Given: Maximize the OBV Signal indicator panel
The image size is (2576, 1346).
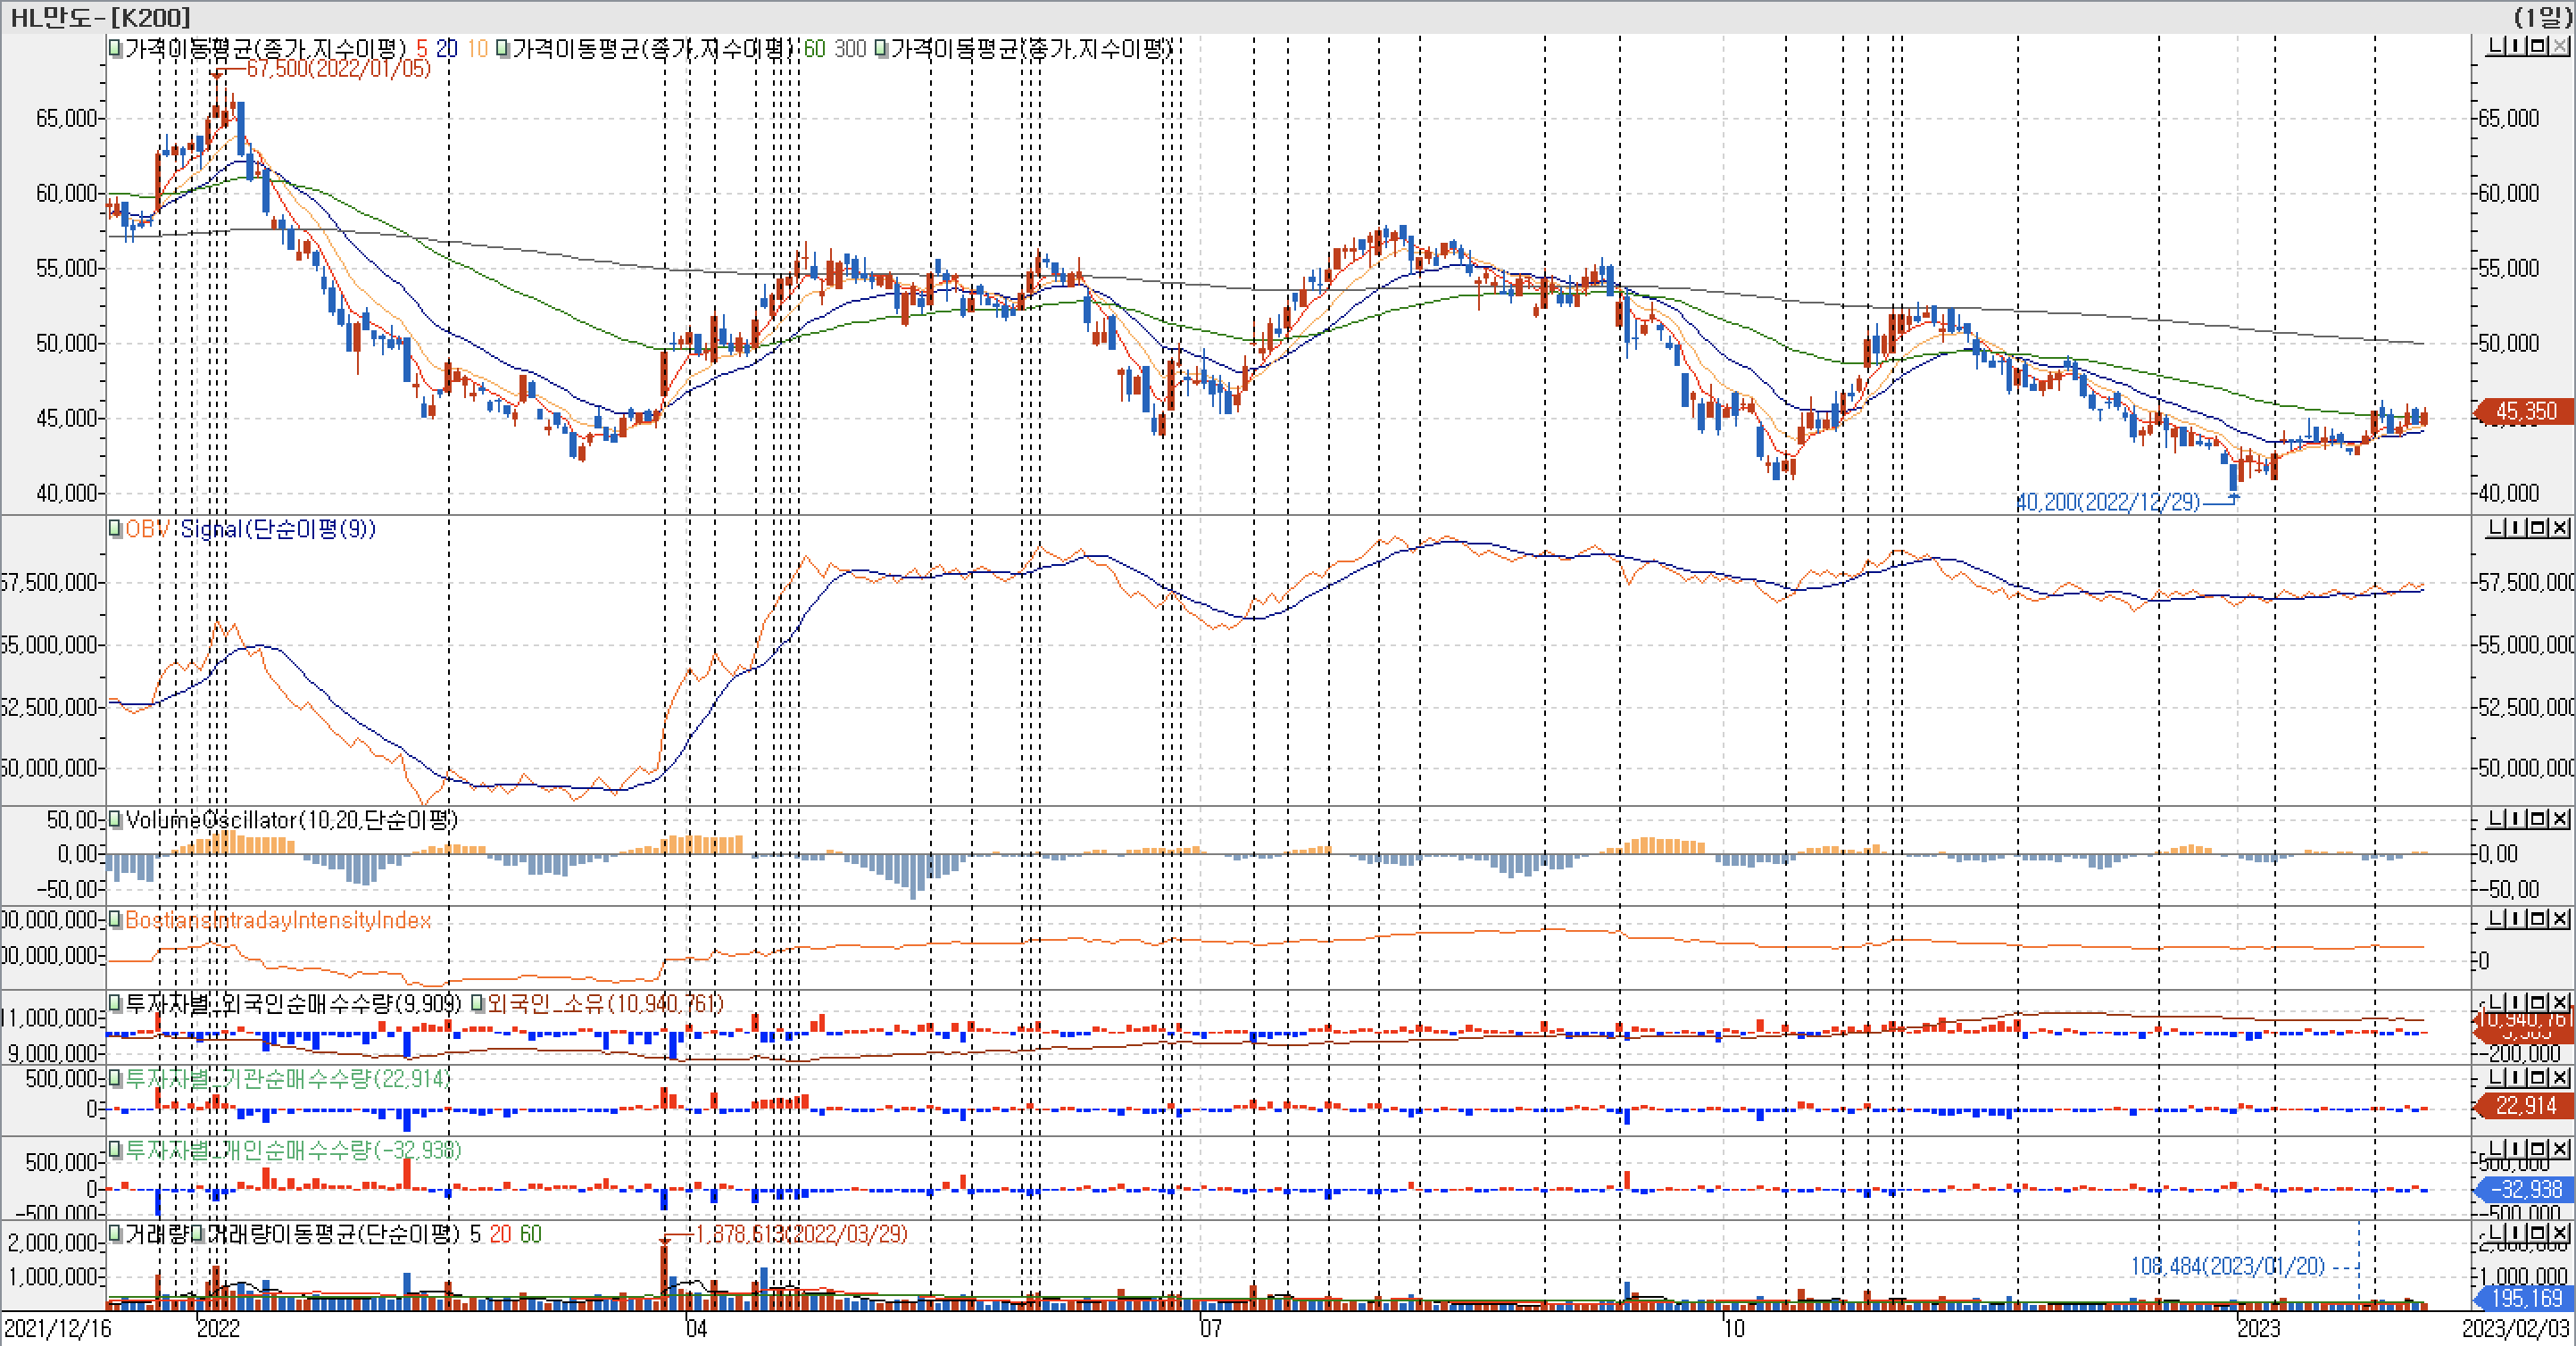Looking at the screenshot, I should tap(2539, 527).
